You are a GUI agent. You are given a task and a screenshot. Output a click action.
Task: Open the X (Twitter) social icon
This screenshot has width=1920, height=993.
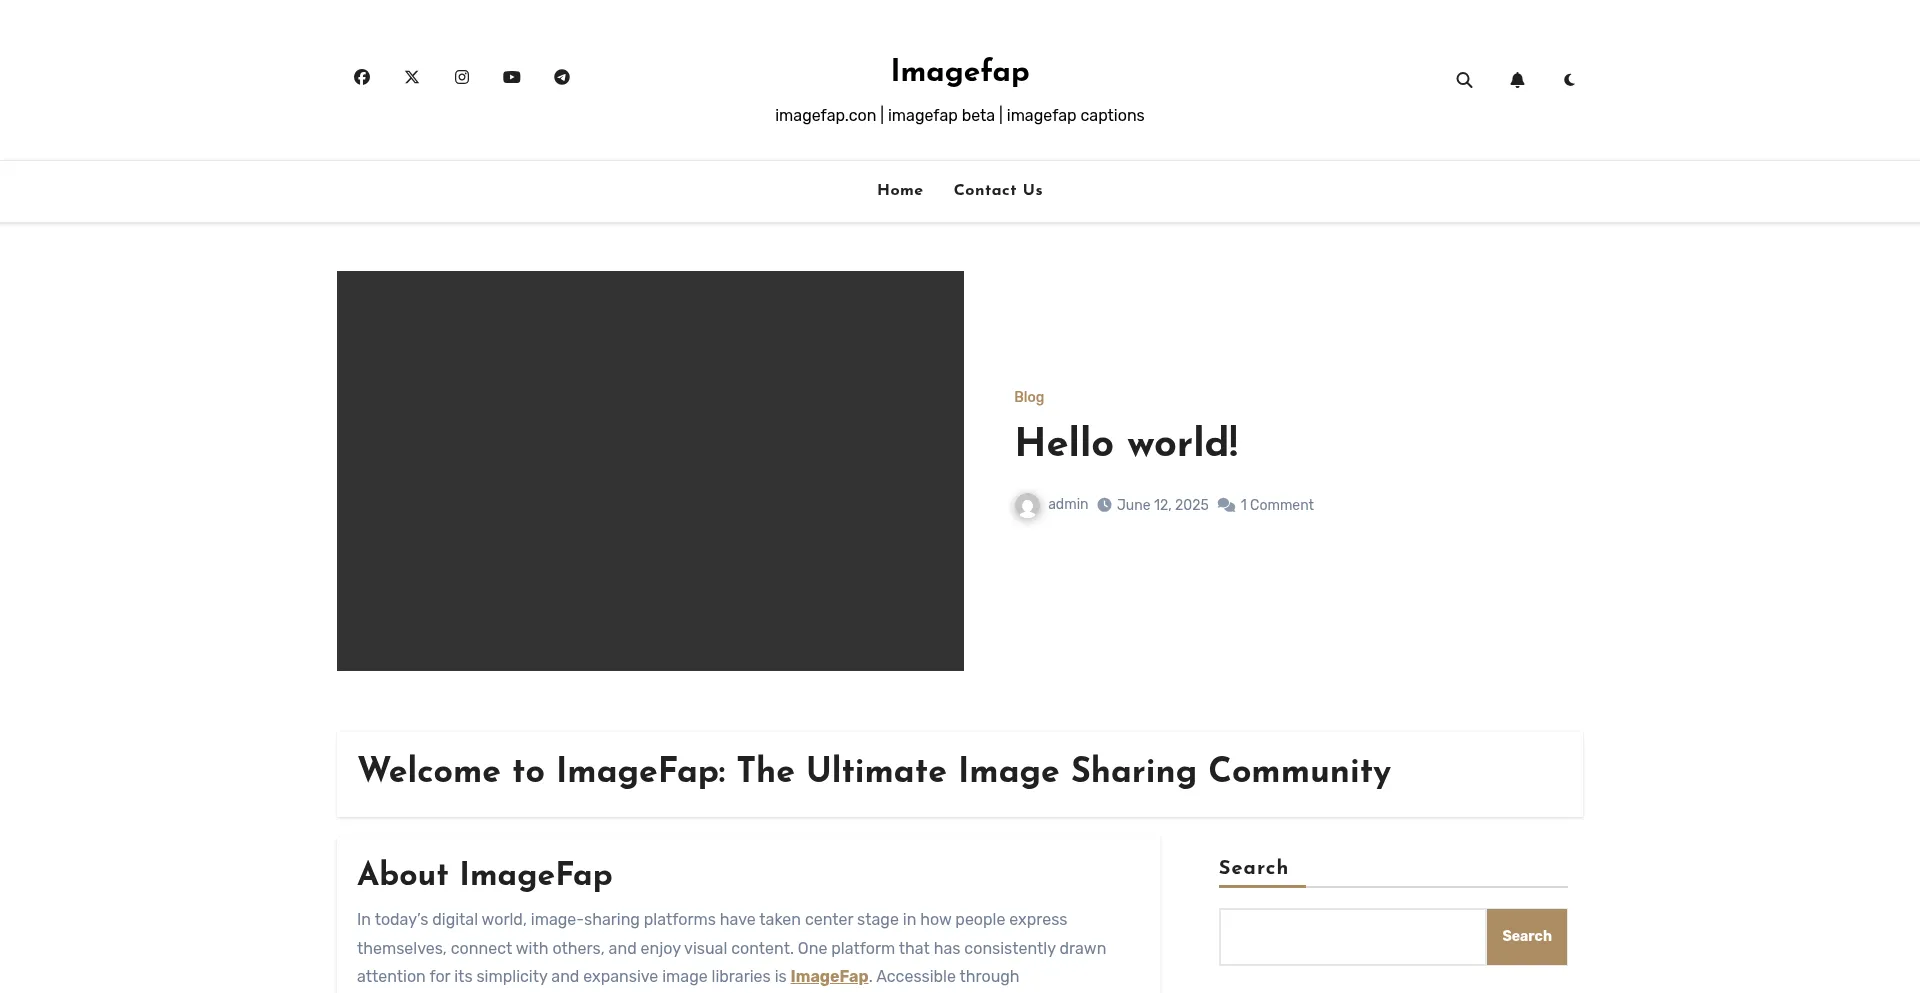[412, 77]
